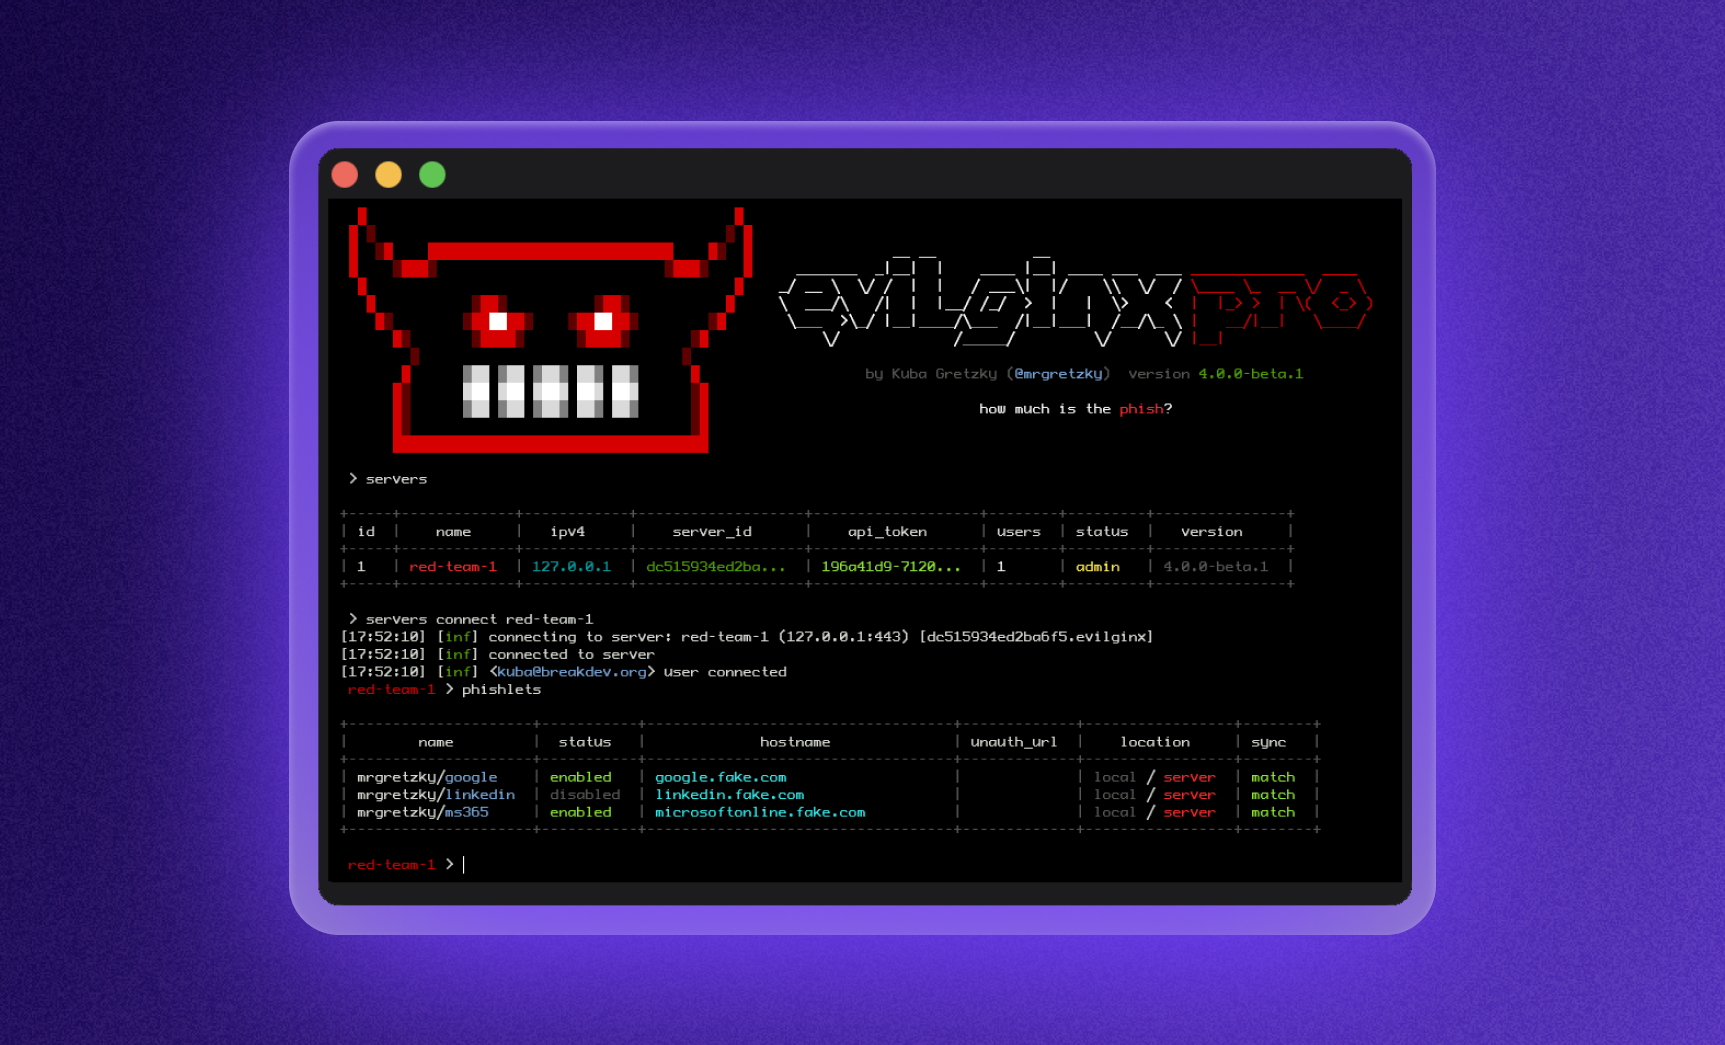Click the @mrgretzky handle

(1058, 374)
